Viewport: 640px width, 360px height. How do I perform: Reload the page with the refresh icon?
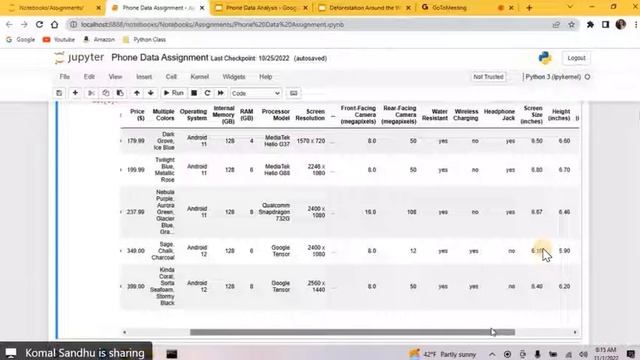tap(39, 24)
